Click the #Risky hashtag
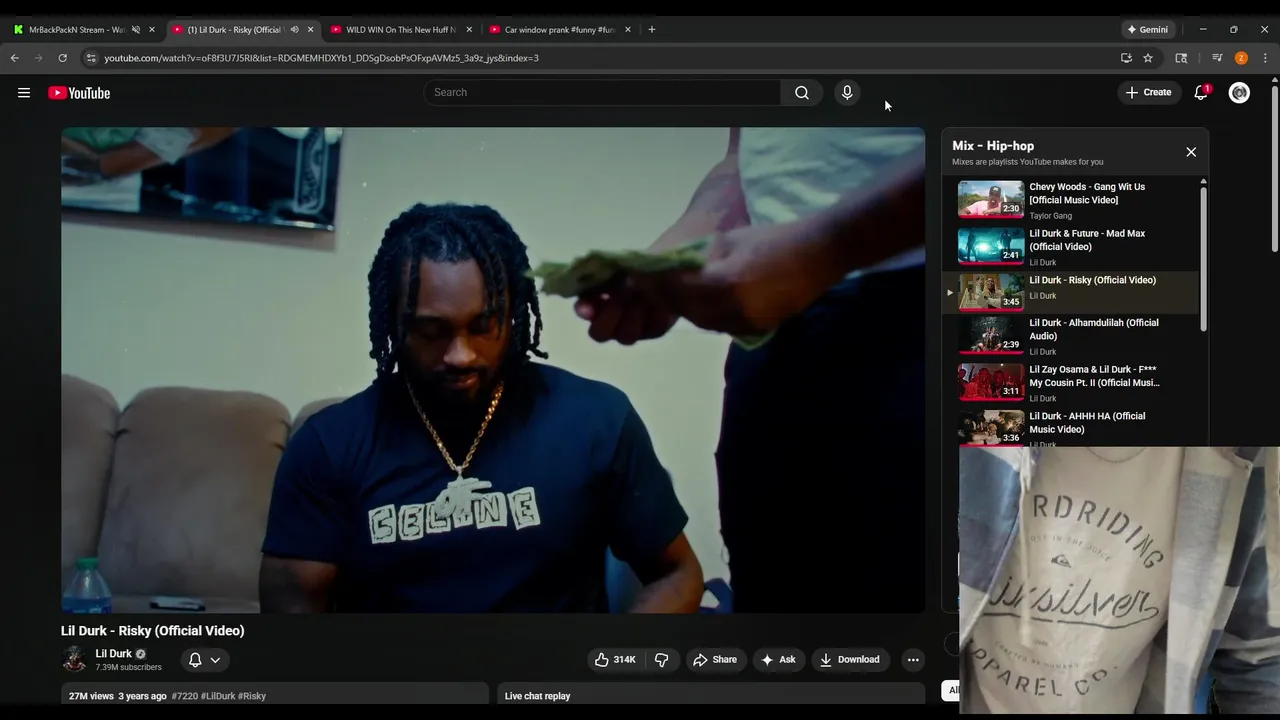The width and height of the screenshot is (1280, 720). [x=252, y=696]
